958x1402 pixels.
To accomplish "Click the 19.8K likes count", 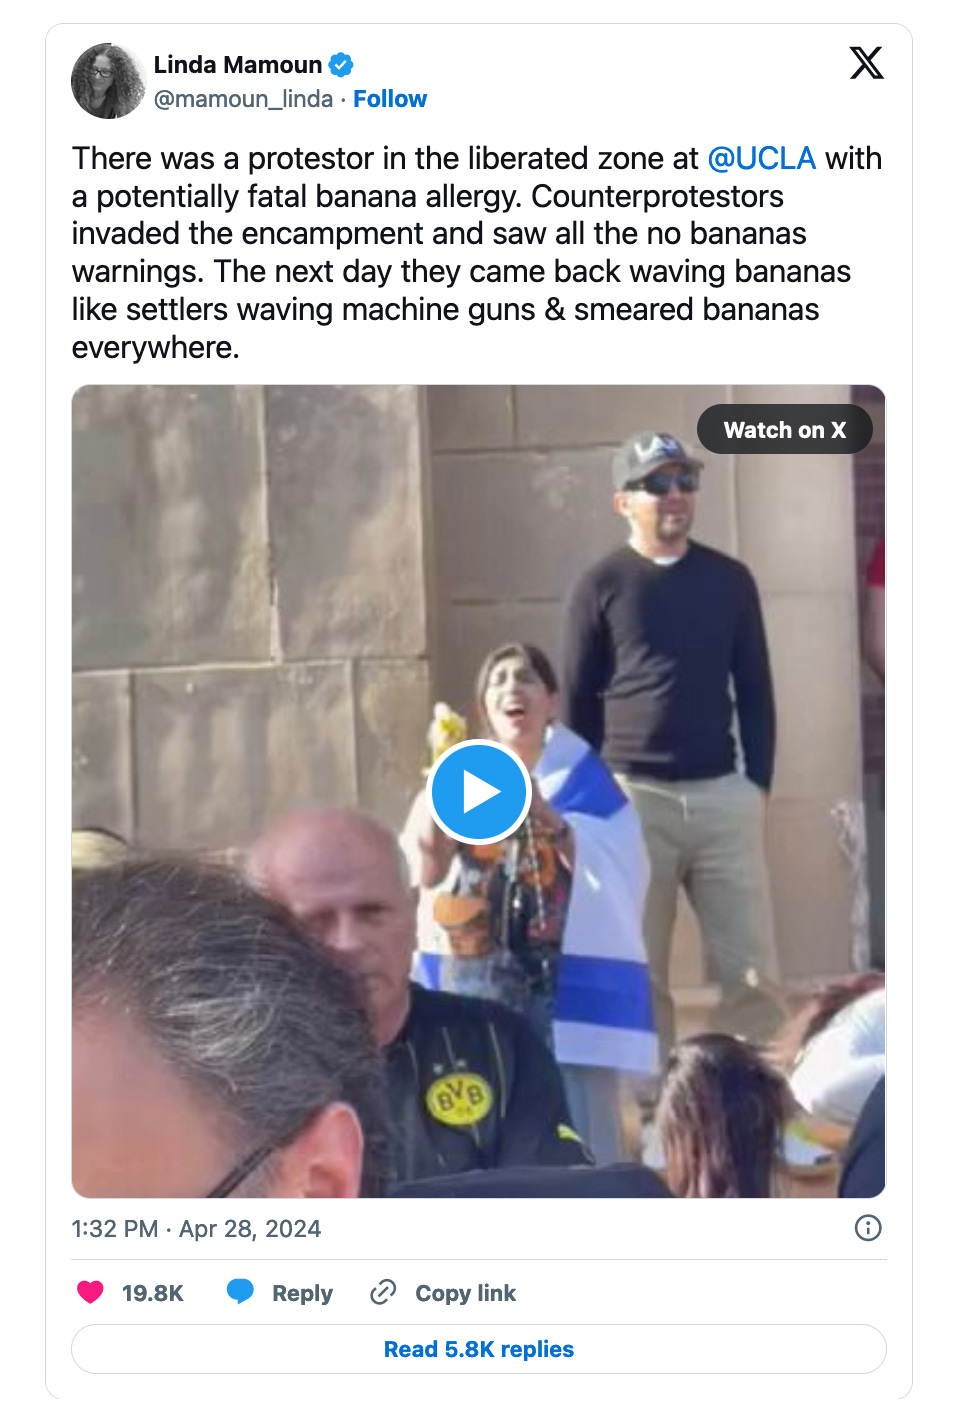I will coord(153,1293).
